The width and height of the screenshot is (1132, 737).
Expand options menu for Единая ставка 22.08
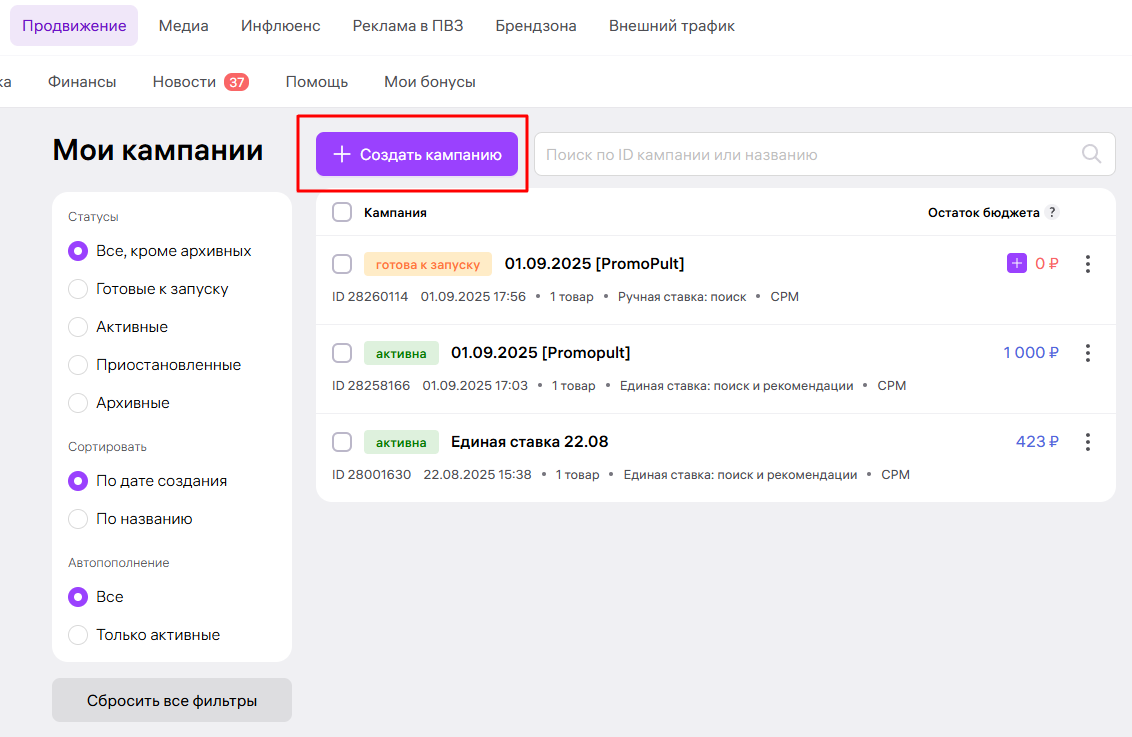(x=1088, y=442)
